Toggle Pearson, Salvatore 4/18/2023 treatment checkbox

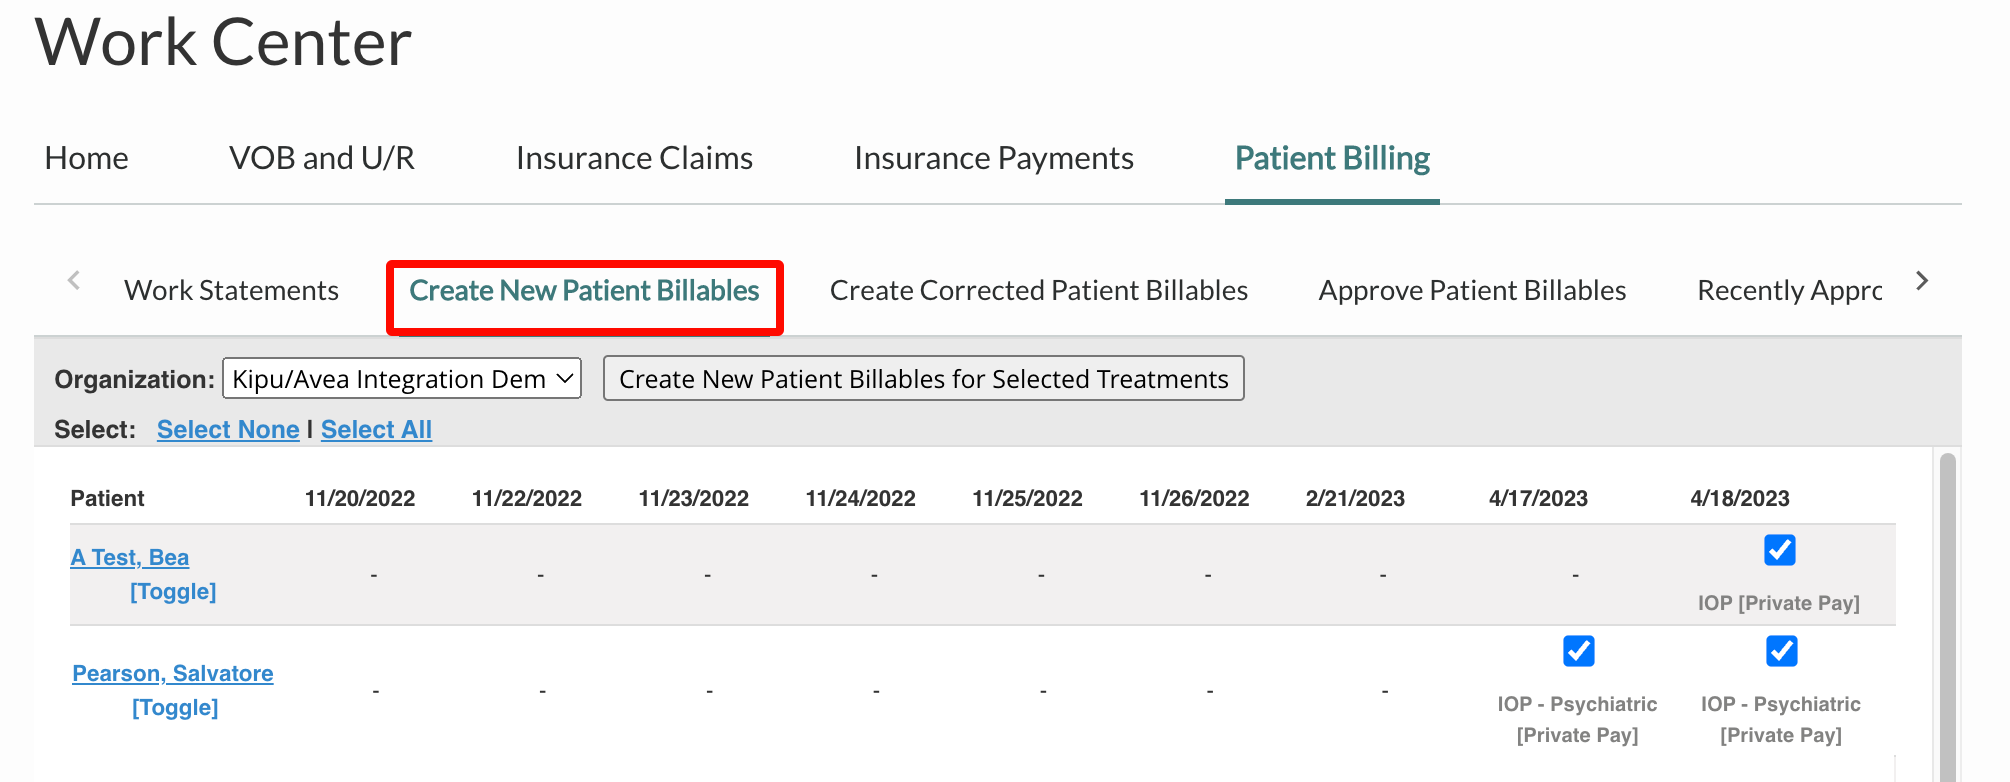pyautogui.click(x=1781, y=651)
